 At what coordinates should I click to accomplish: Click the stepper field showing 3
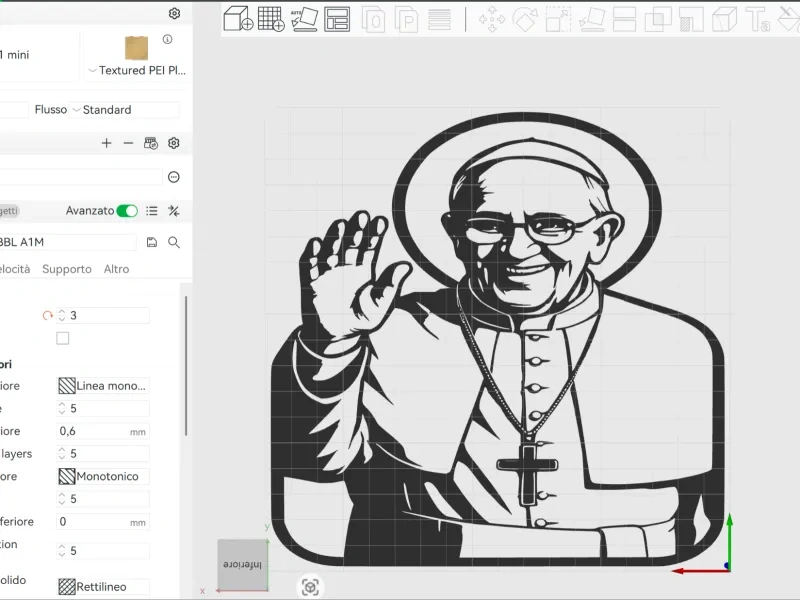[103, 316]
